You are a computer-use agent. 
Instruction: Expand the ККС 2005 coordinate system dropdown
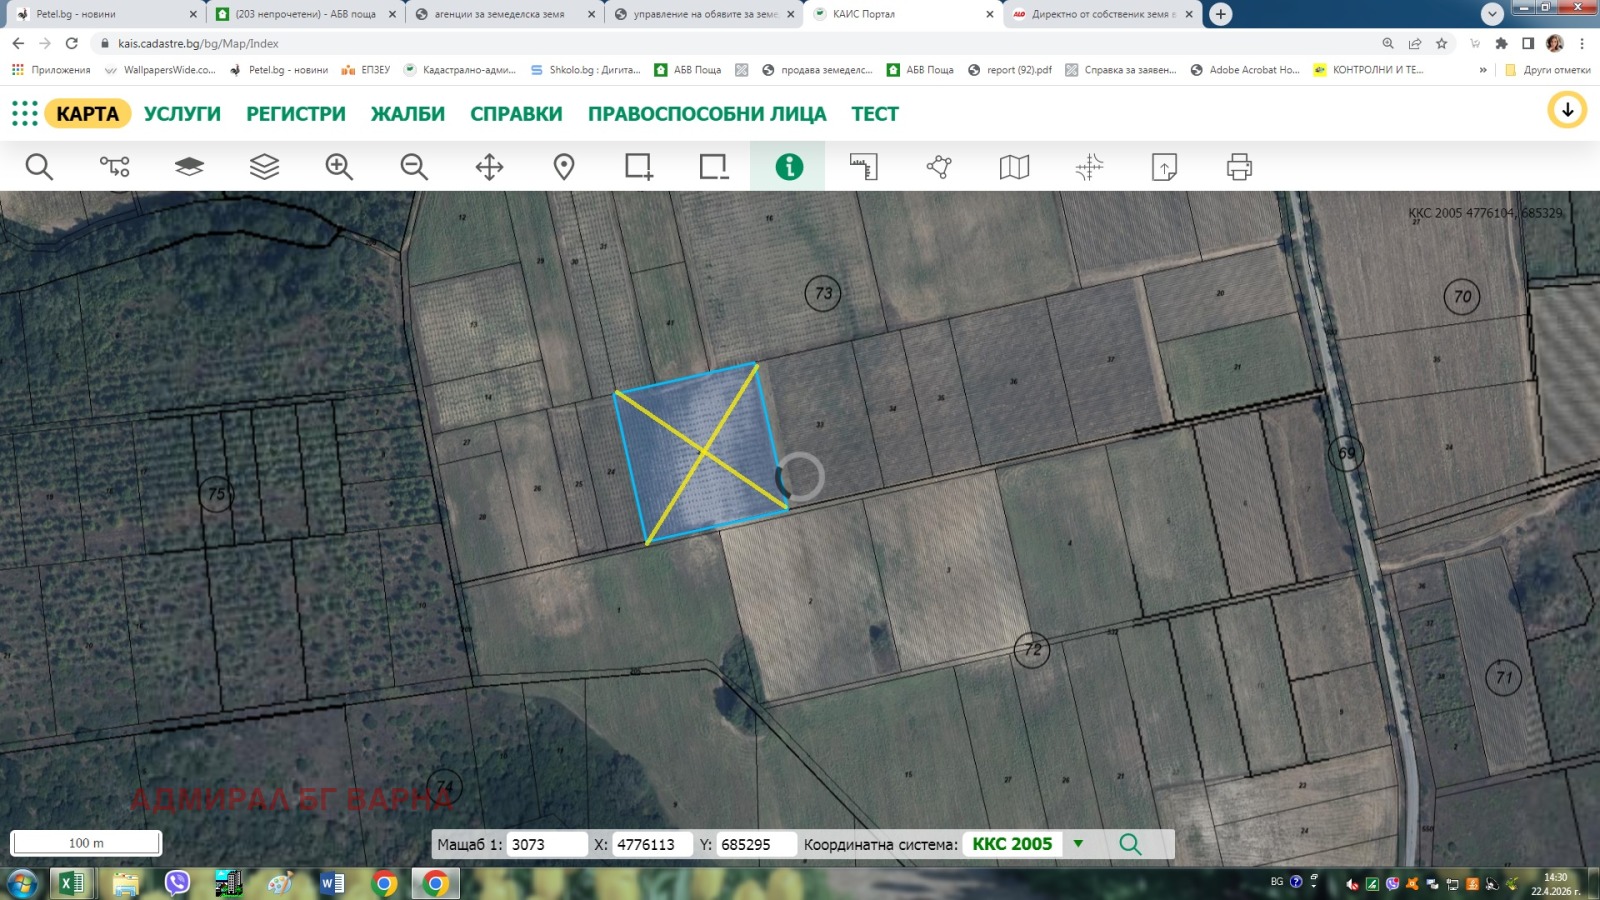tap(1078, 844)
